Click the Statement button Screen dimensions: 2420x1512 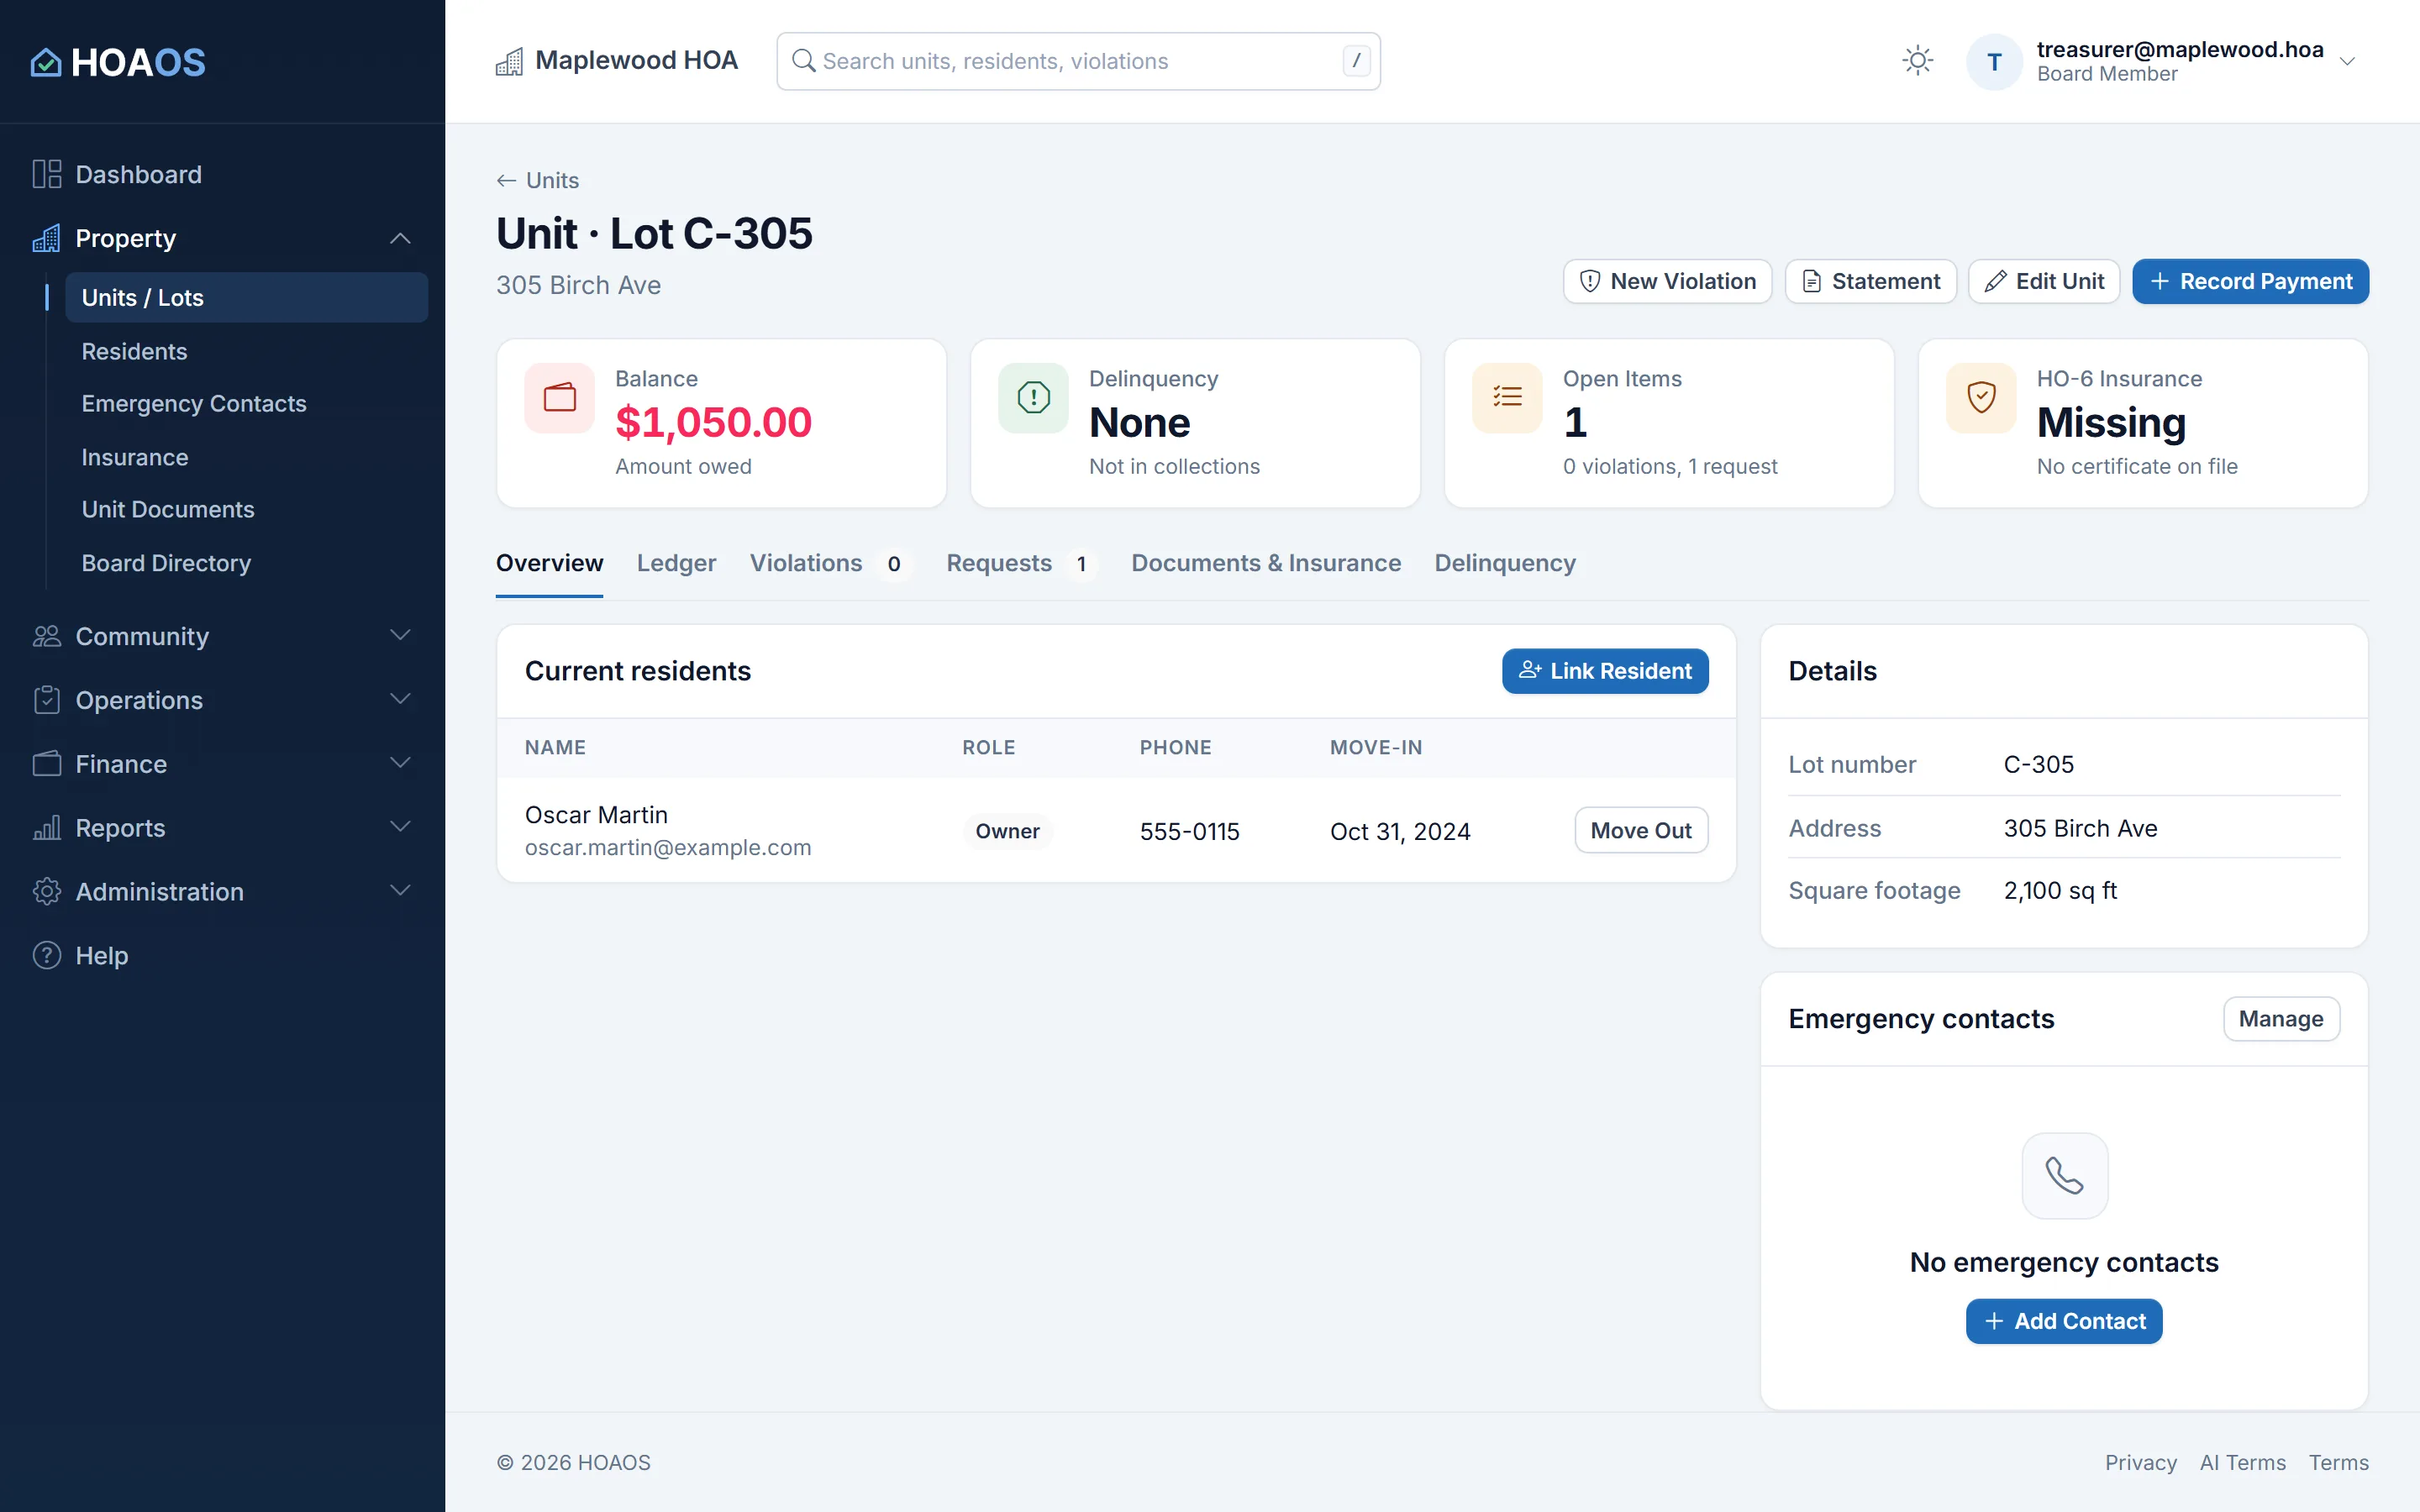(1870, 281)
